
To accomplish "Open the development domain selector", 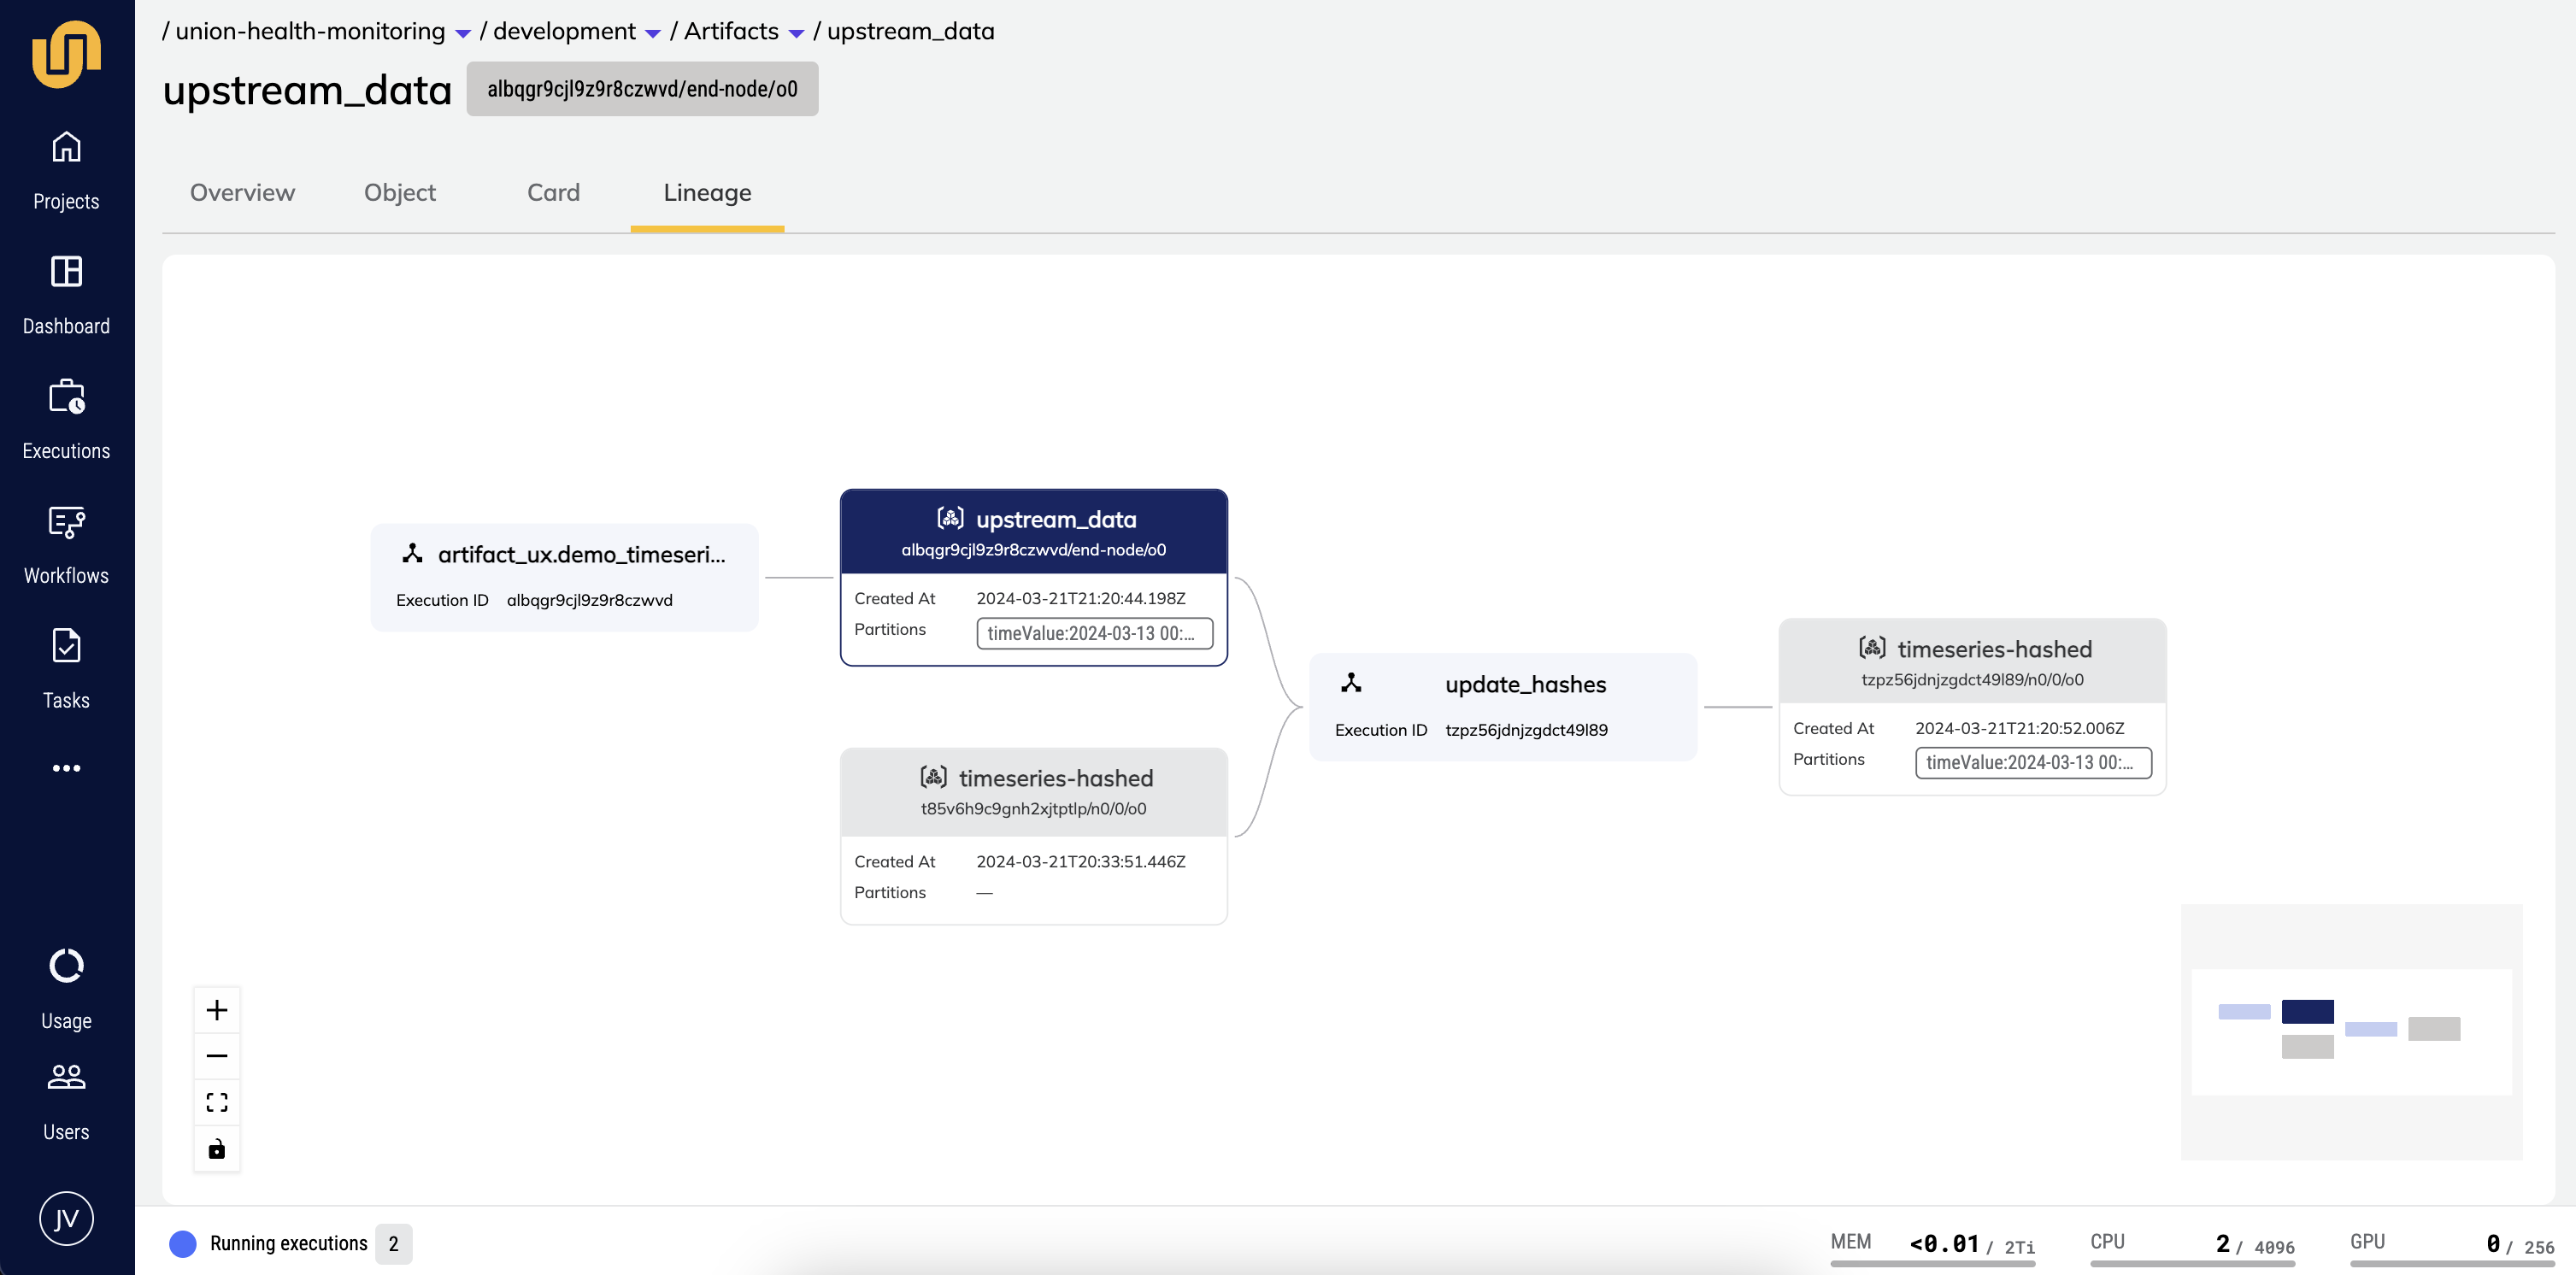I will tap(655, 32).
